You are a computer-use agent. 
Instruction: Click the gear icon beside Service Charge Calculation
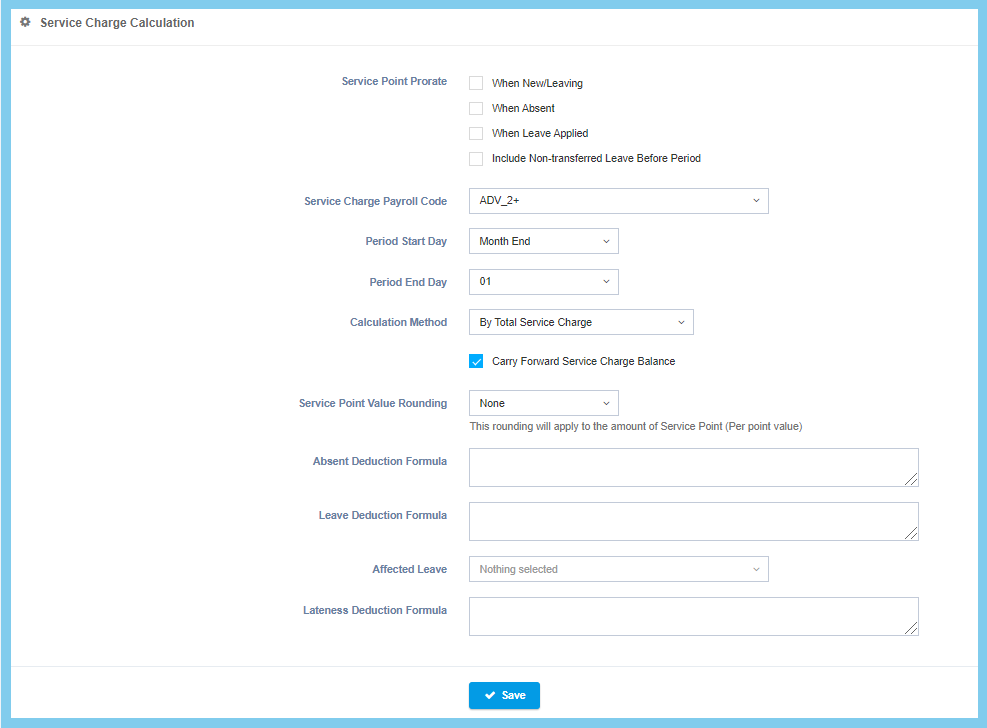(x=26, y=22)
